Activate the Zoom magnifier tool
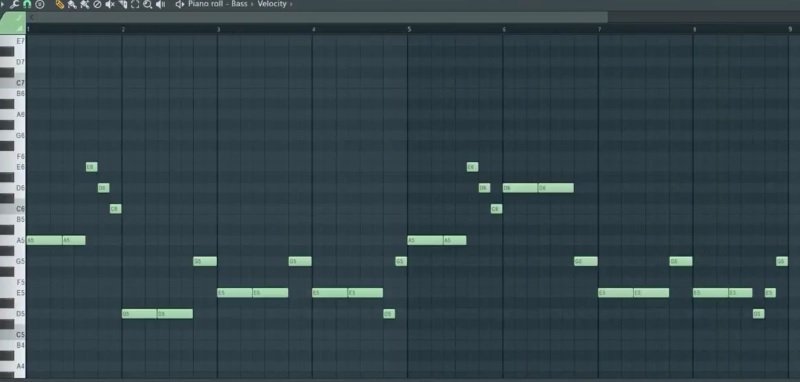The height and width of the screenshot is (382, 800). 147,5
